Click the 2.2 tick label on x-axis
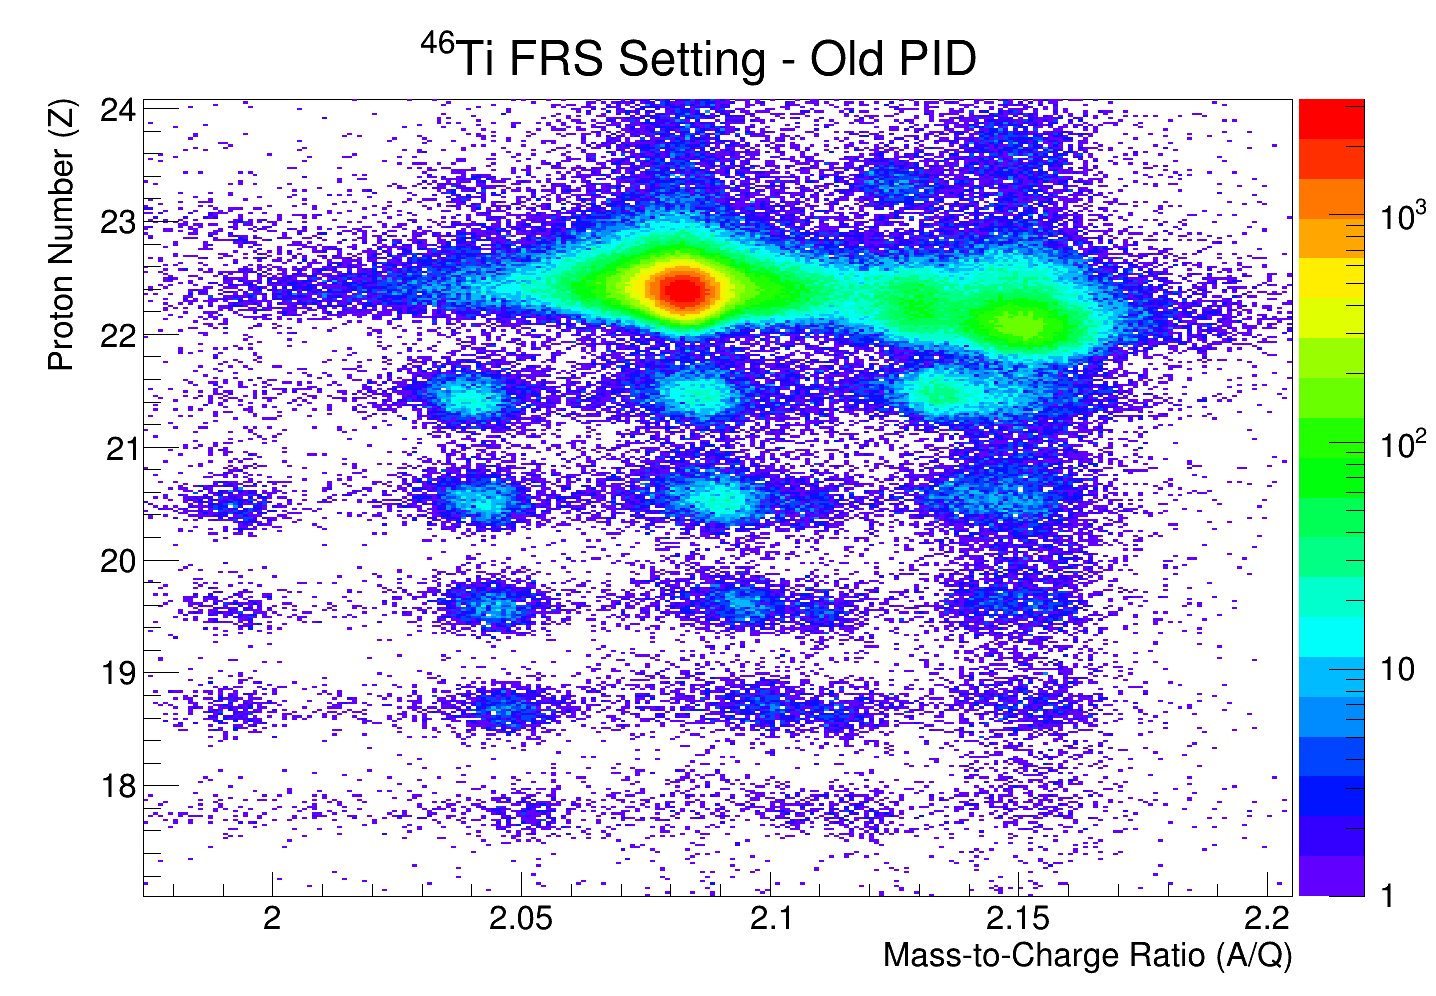Image resolution: width=1436 pixels, height=996 pixels. (1265, 918)
